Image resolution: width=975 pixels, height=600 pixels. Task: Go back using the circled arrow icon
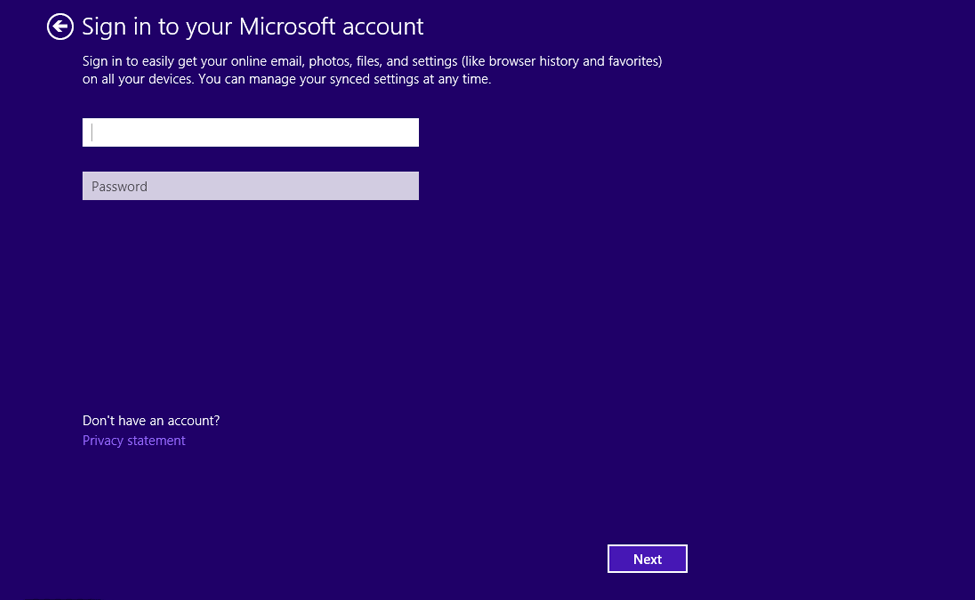click(x=60, y=27)
